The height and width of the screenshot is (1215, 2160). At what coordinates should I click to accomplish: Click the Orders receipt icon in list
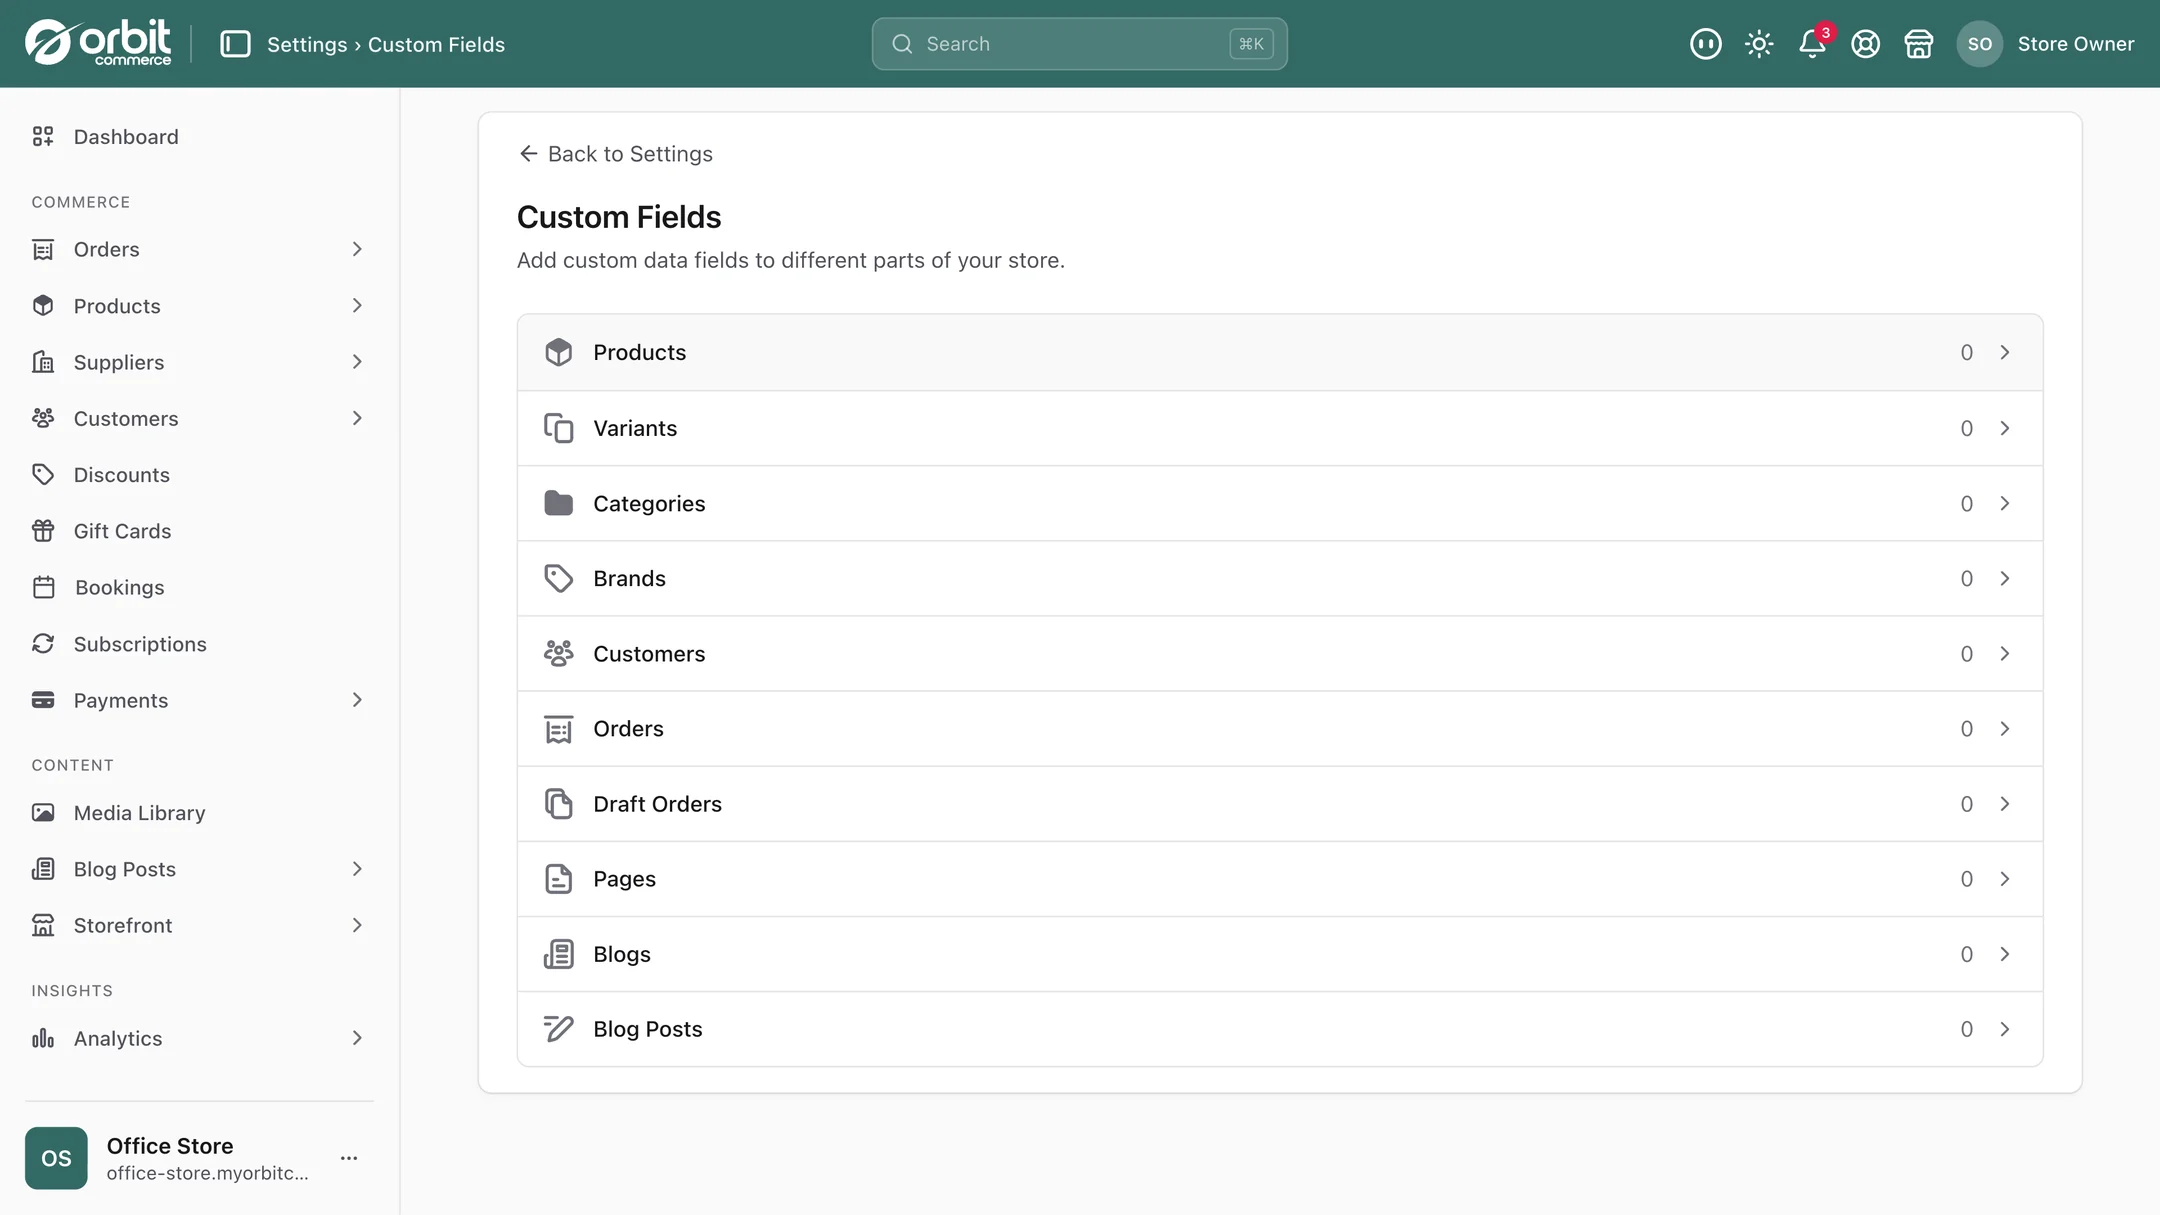[x=558, y=729]
